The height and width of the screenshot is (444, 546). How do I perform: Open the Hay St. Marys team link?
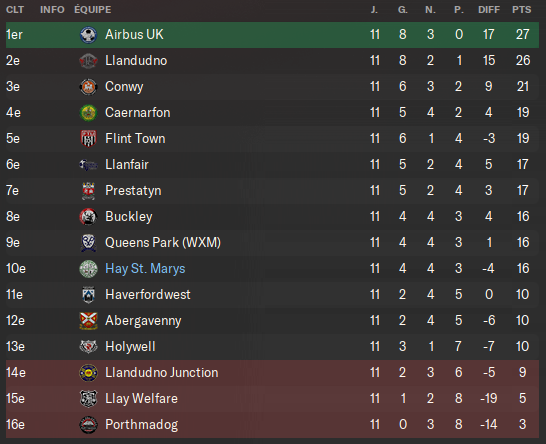[x=145, y=269]
